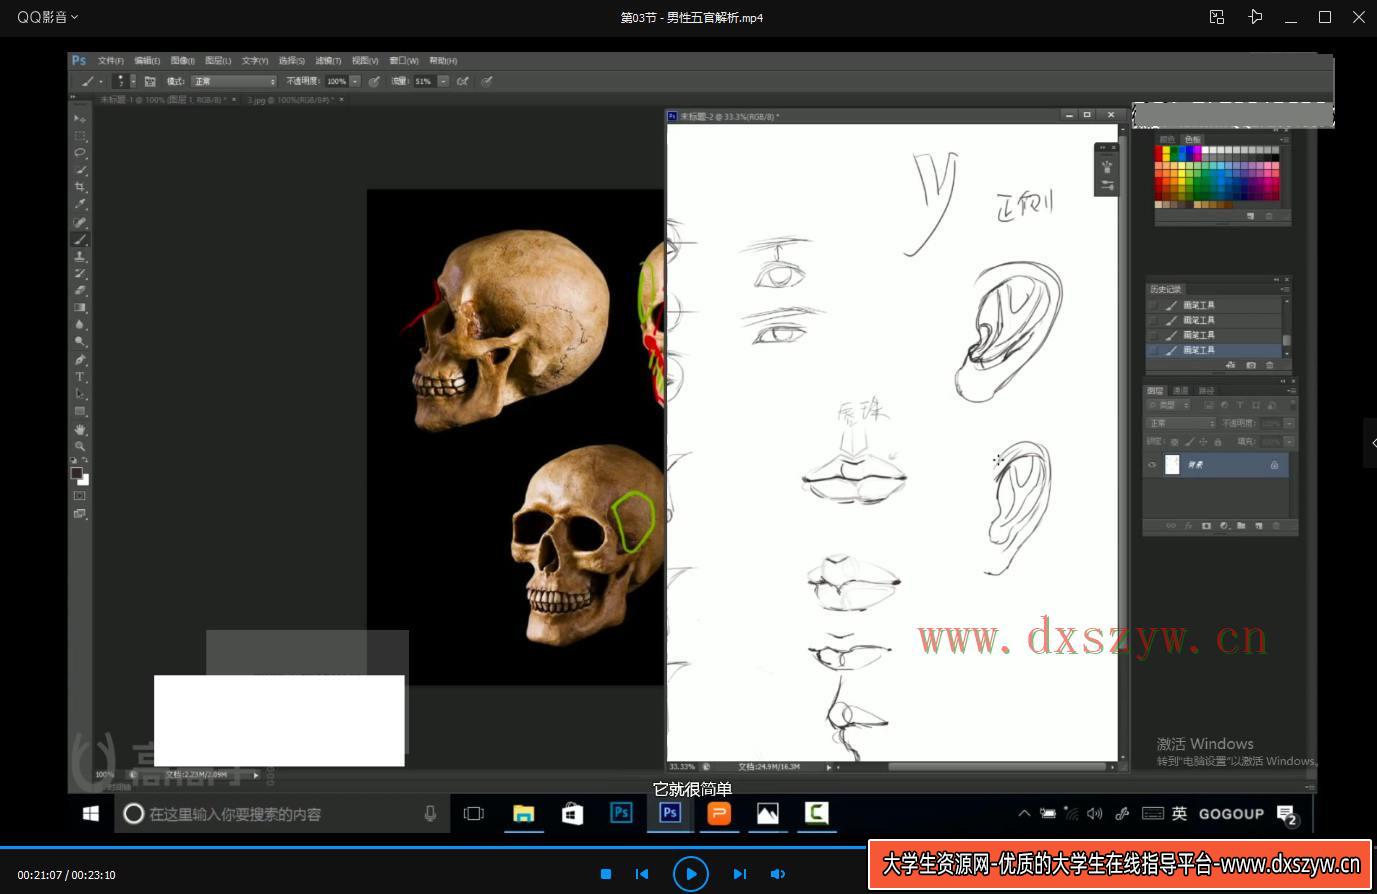Image resolution: width=1377 pixels, height=894 pixels.
Task: Toggle pressure for size icon
Action: pos(487,81)
